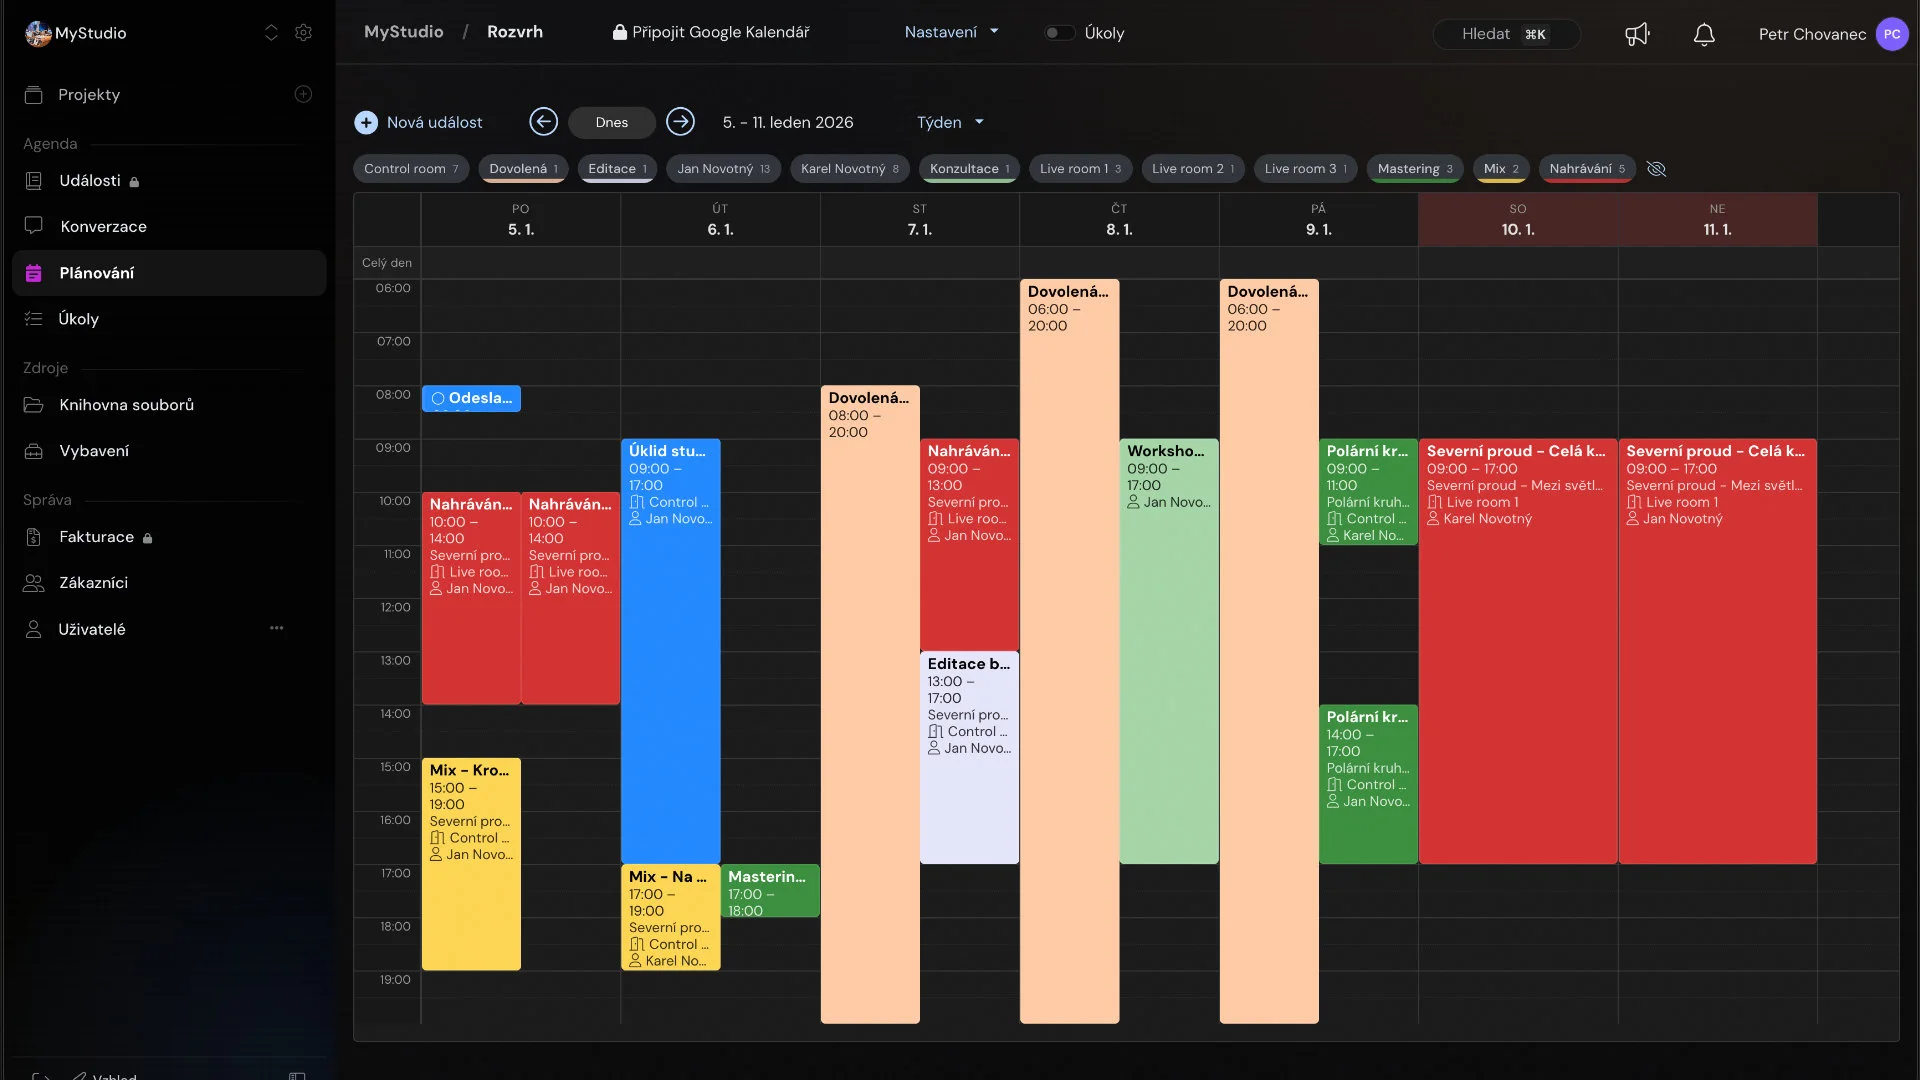Click the megaphone announcements icon
Viewport: 1920px width, 1080px height.
pos(1637,34)
